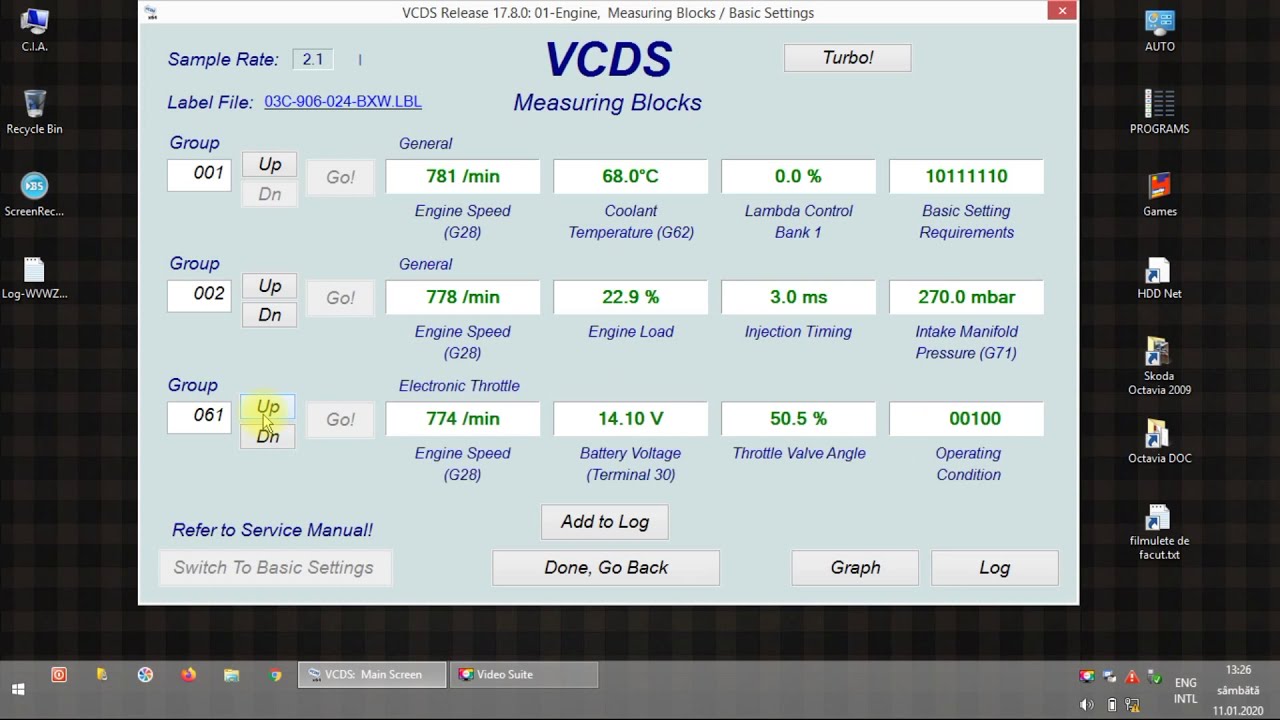Click the 781 /min engine speed value
This screenshot has height=720, width=1280.
(x=462, y=176)
